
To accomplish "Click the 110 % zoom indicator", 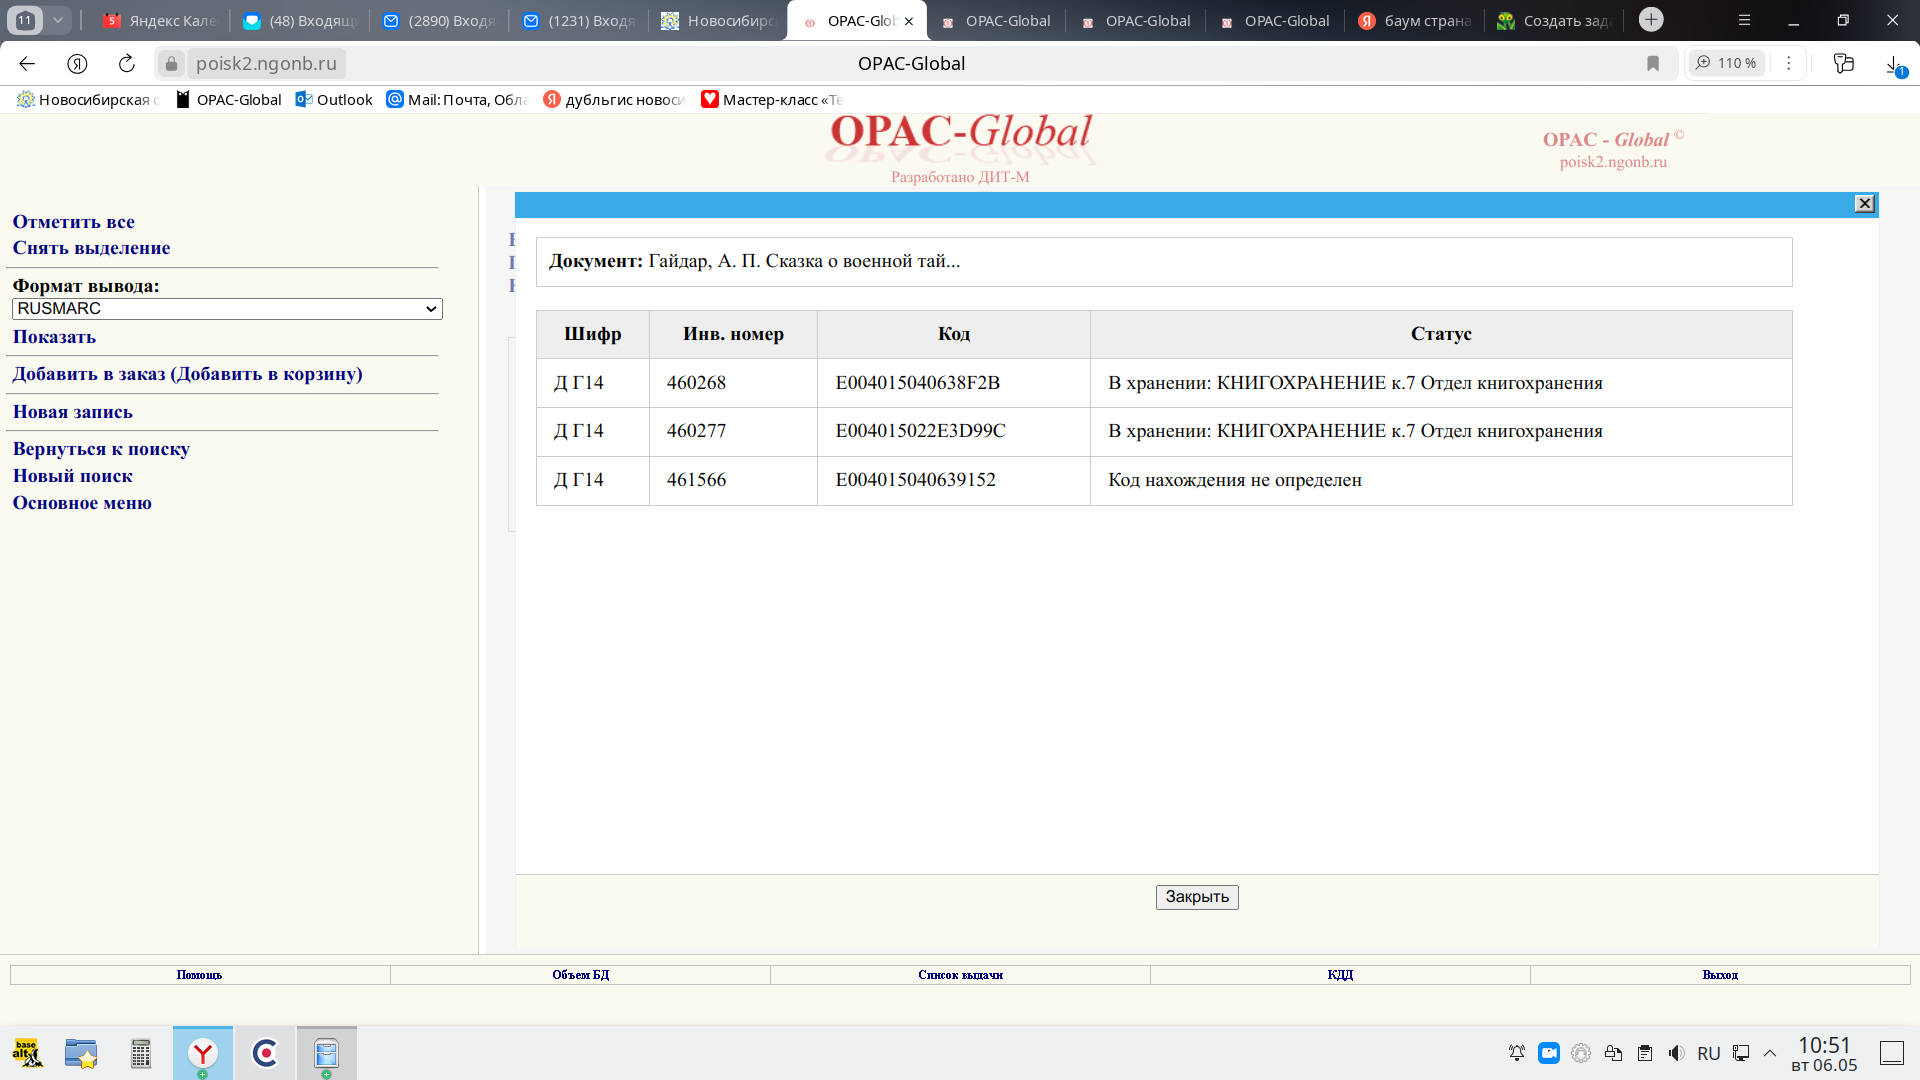I will point(1727,63).
